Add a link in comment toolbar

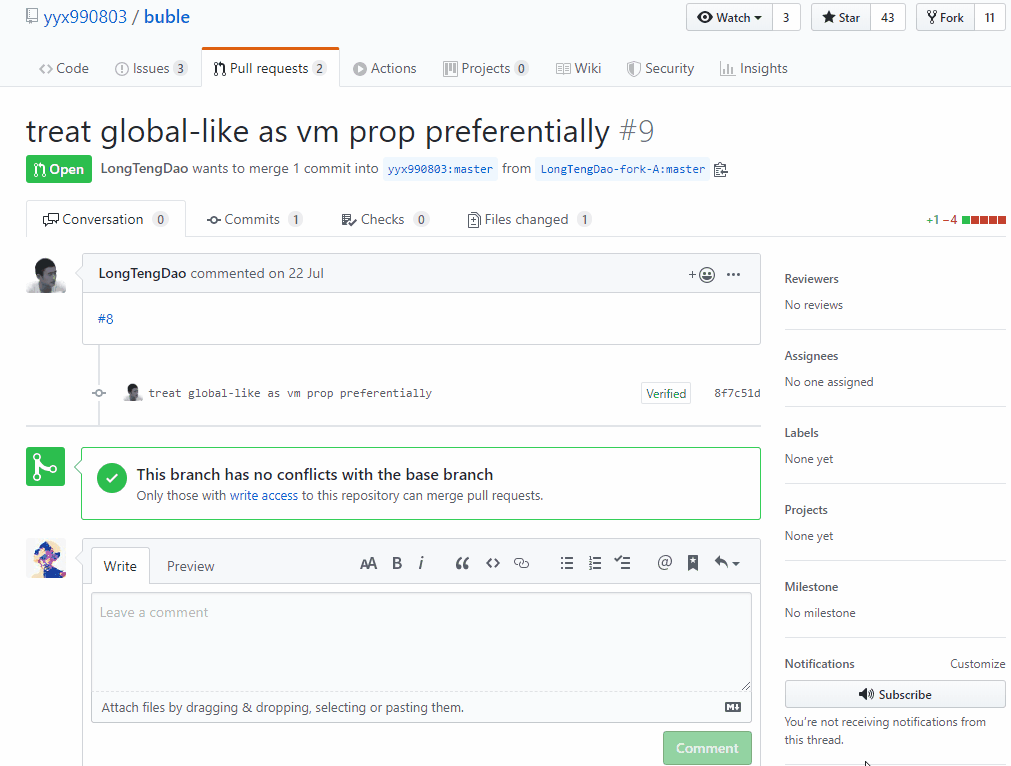tap(521, 564)
